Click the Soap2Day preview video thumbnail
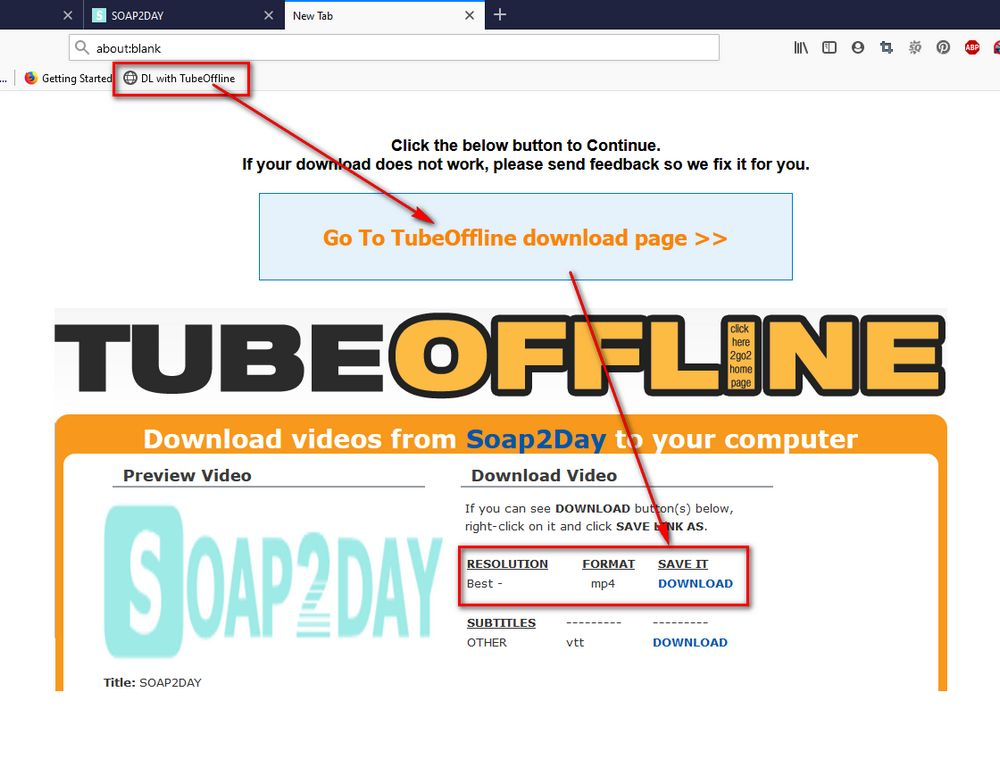1000x768 pixels. click(273, 582)
